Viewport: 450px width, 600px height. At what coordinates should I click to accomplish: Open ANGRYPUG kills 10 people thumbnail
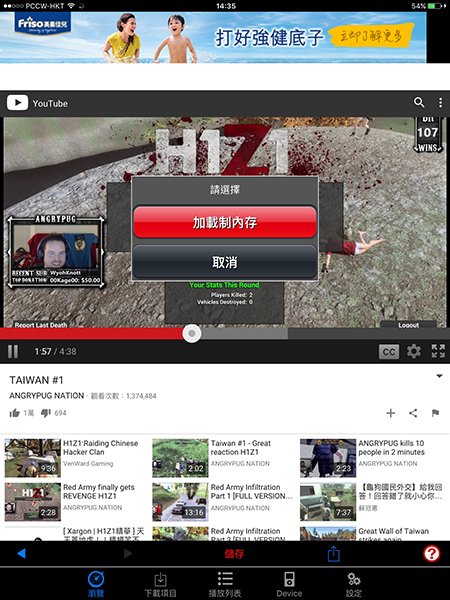point(328,458)
